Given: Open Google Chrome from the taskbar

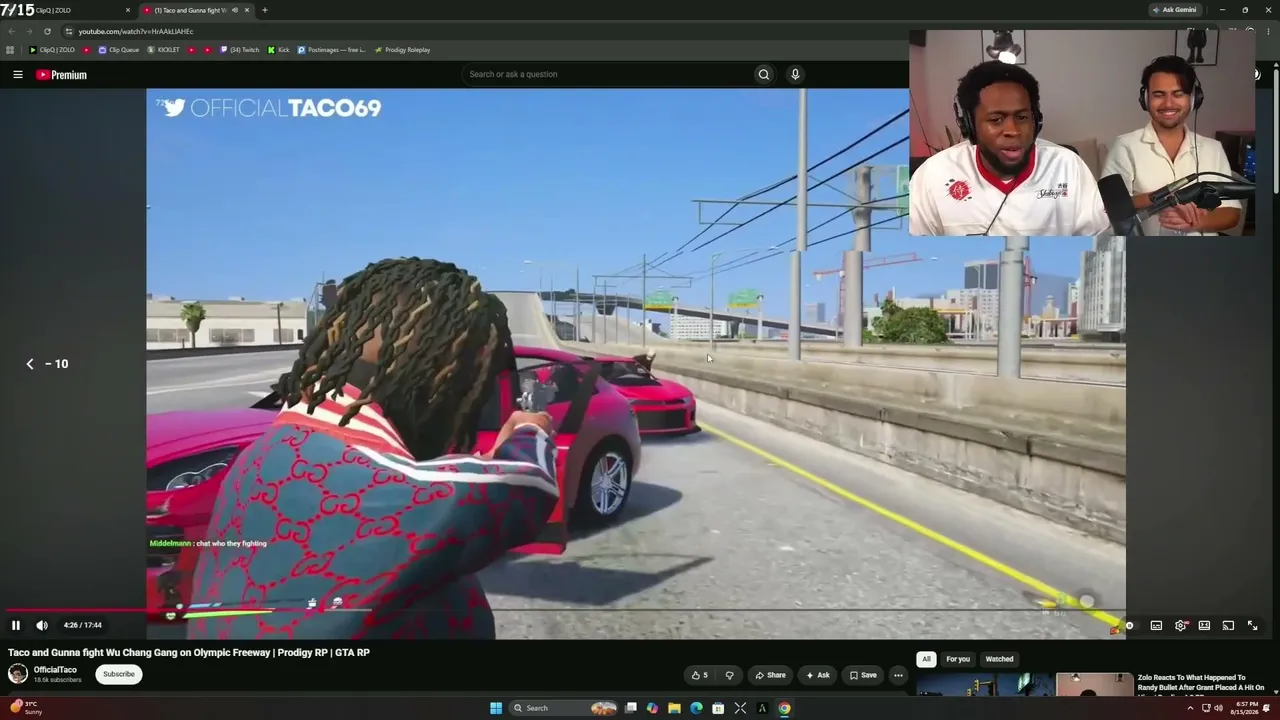Looking at the screenshot, I should point(784,708).
